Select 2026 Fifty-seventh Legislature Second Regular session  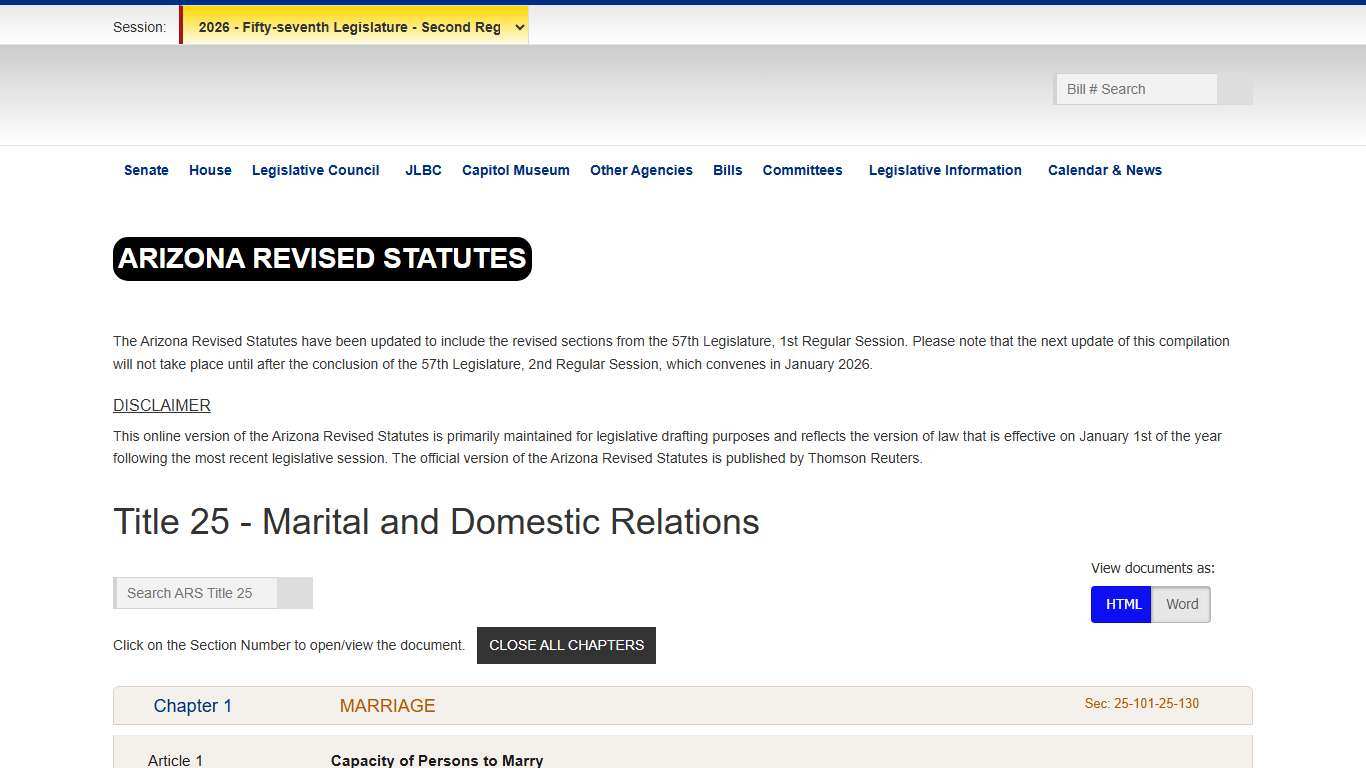click(354, 26)
